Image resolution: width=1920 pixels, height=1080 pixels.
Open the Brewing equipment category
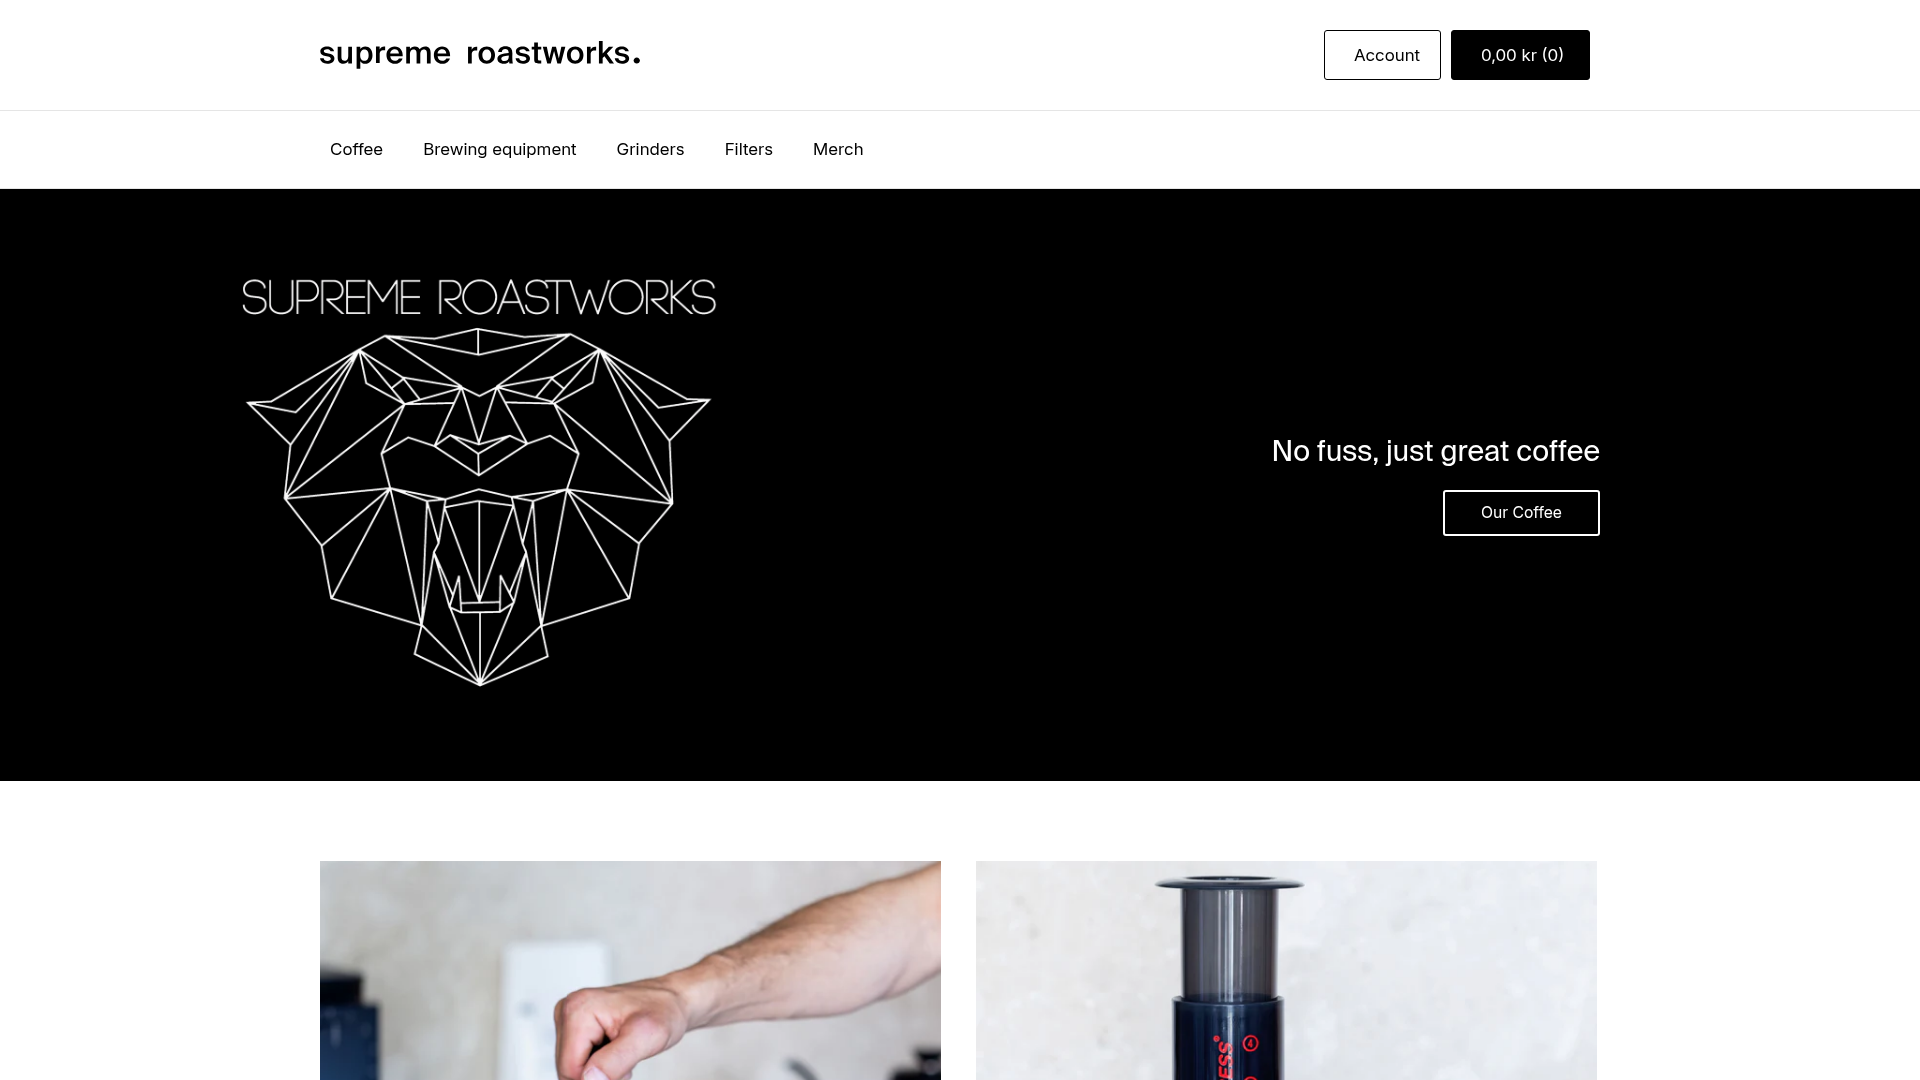499,149
